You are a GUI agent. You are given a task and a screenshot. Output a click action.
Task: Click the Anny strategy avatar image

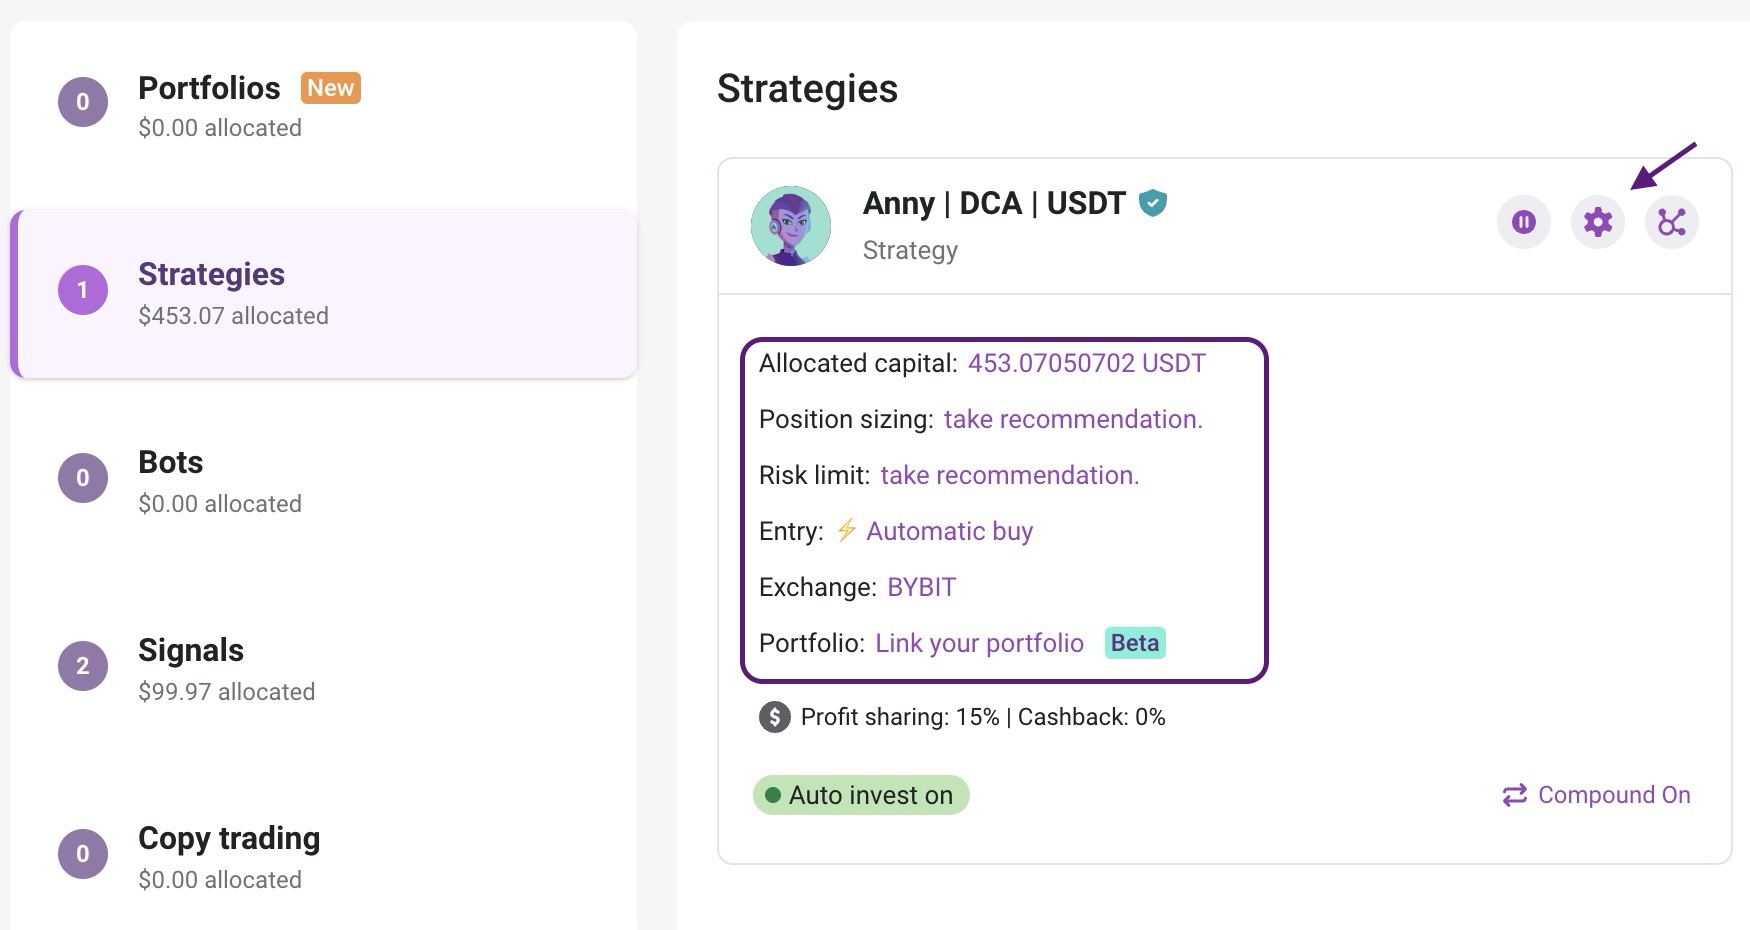point(791,226)
